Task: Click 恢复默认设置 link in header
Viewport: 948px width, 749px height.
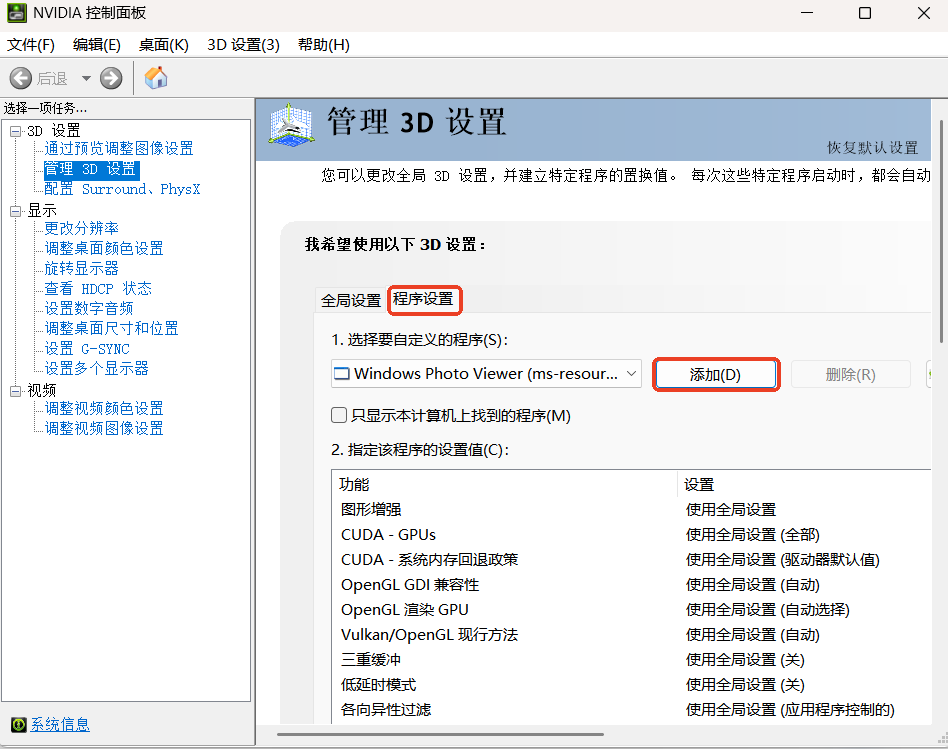Action: 871,148
